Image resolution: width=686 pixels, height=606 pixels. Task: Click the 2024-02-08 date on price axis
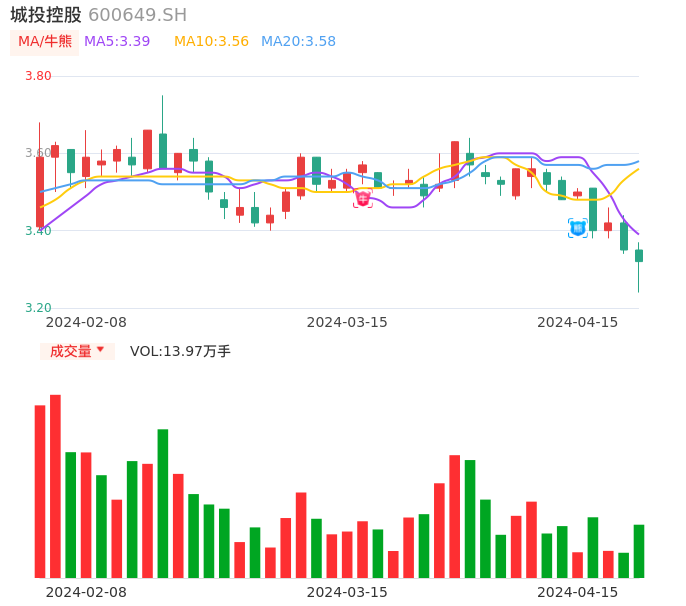coord(86,322)
